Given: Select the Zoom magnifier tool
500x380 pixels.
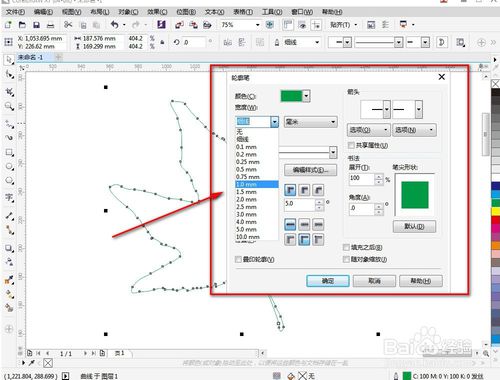Looking at the screenshot, I should tap(9, 107).
